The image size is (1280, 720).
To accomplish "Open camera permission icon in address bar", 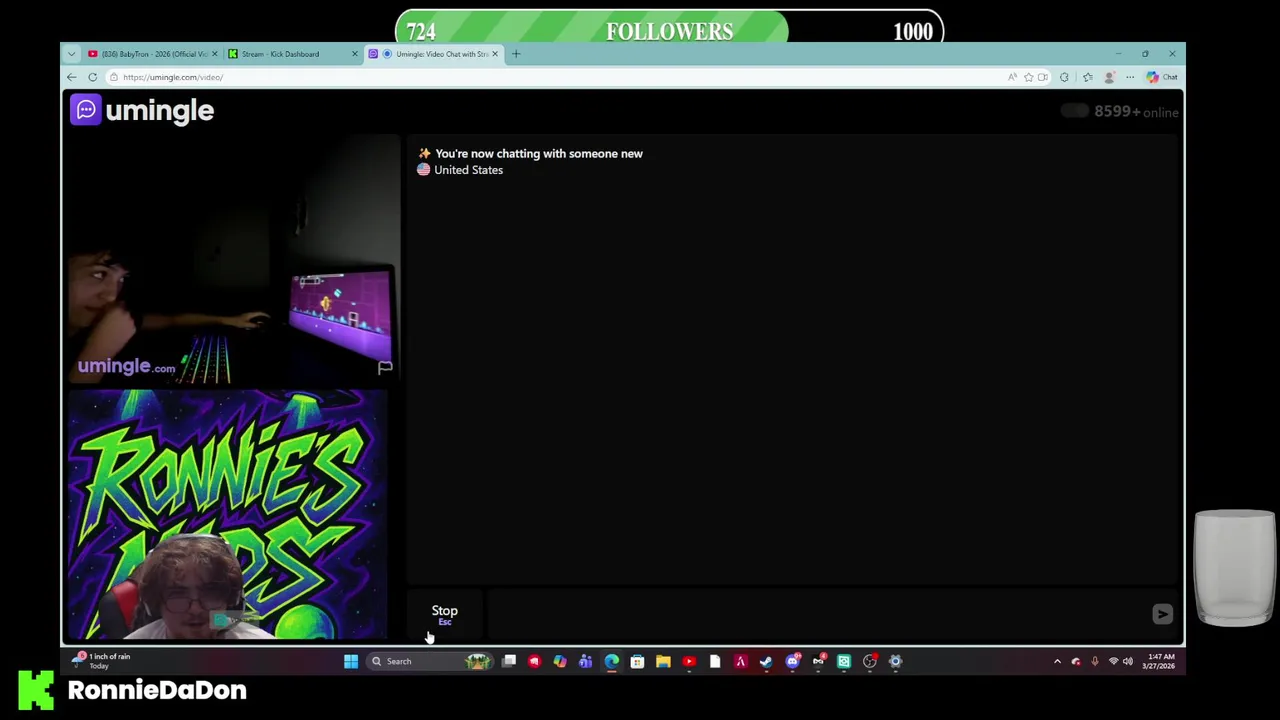I will 1043,77.
